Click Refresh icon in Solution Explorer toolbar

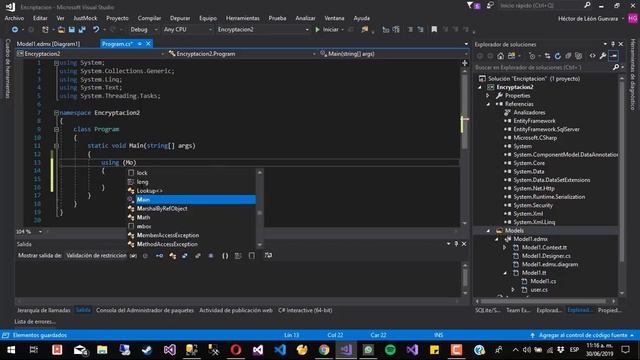(558, 56)
